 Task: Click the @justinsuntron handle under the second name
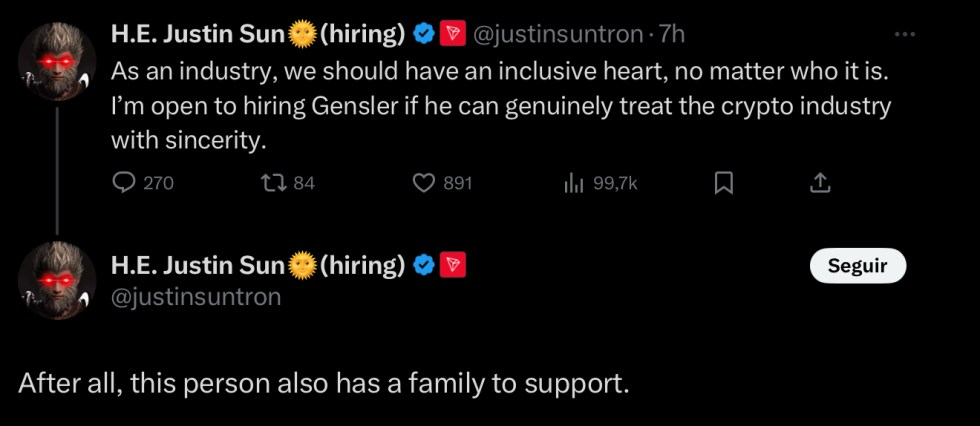click(196, 297)
